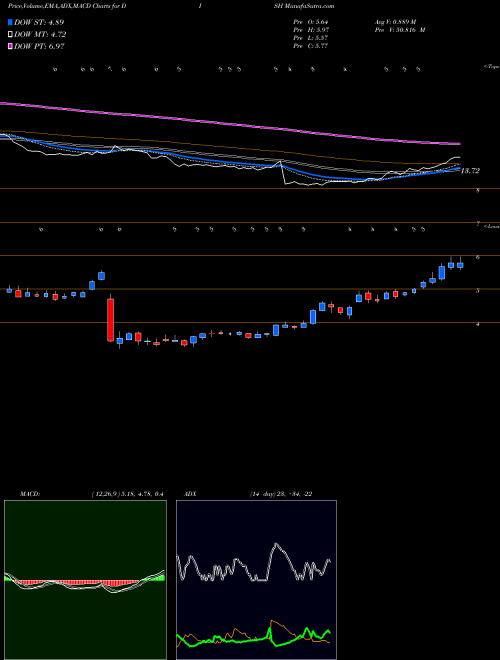The height and width of the screenshot is (660, 500).
Task: Click the ADX '(14 day) 28, +34, -22' text
Action: point(281,494)
